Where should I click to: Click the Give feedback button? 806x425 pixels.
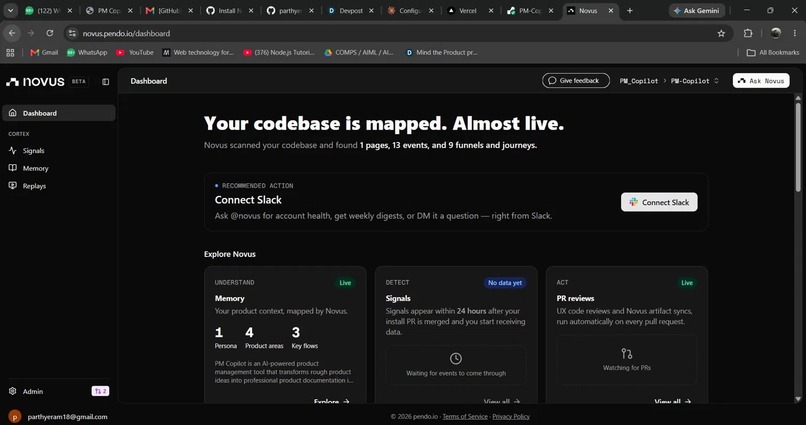tap(576, 81)
